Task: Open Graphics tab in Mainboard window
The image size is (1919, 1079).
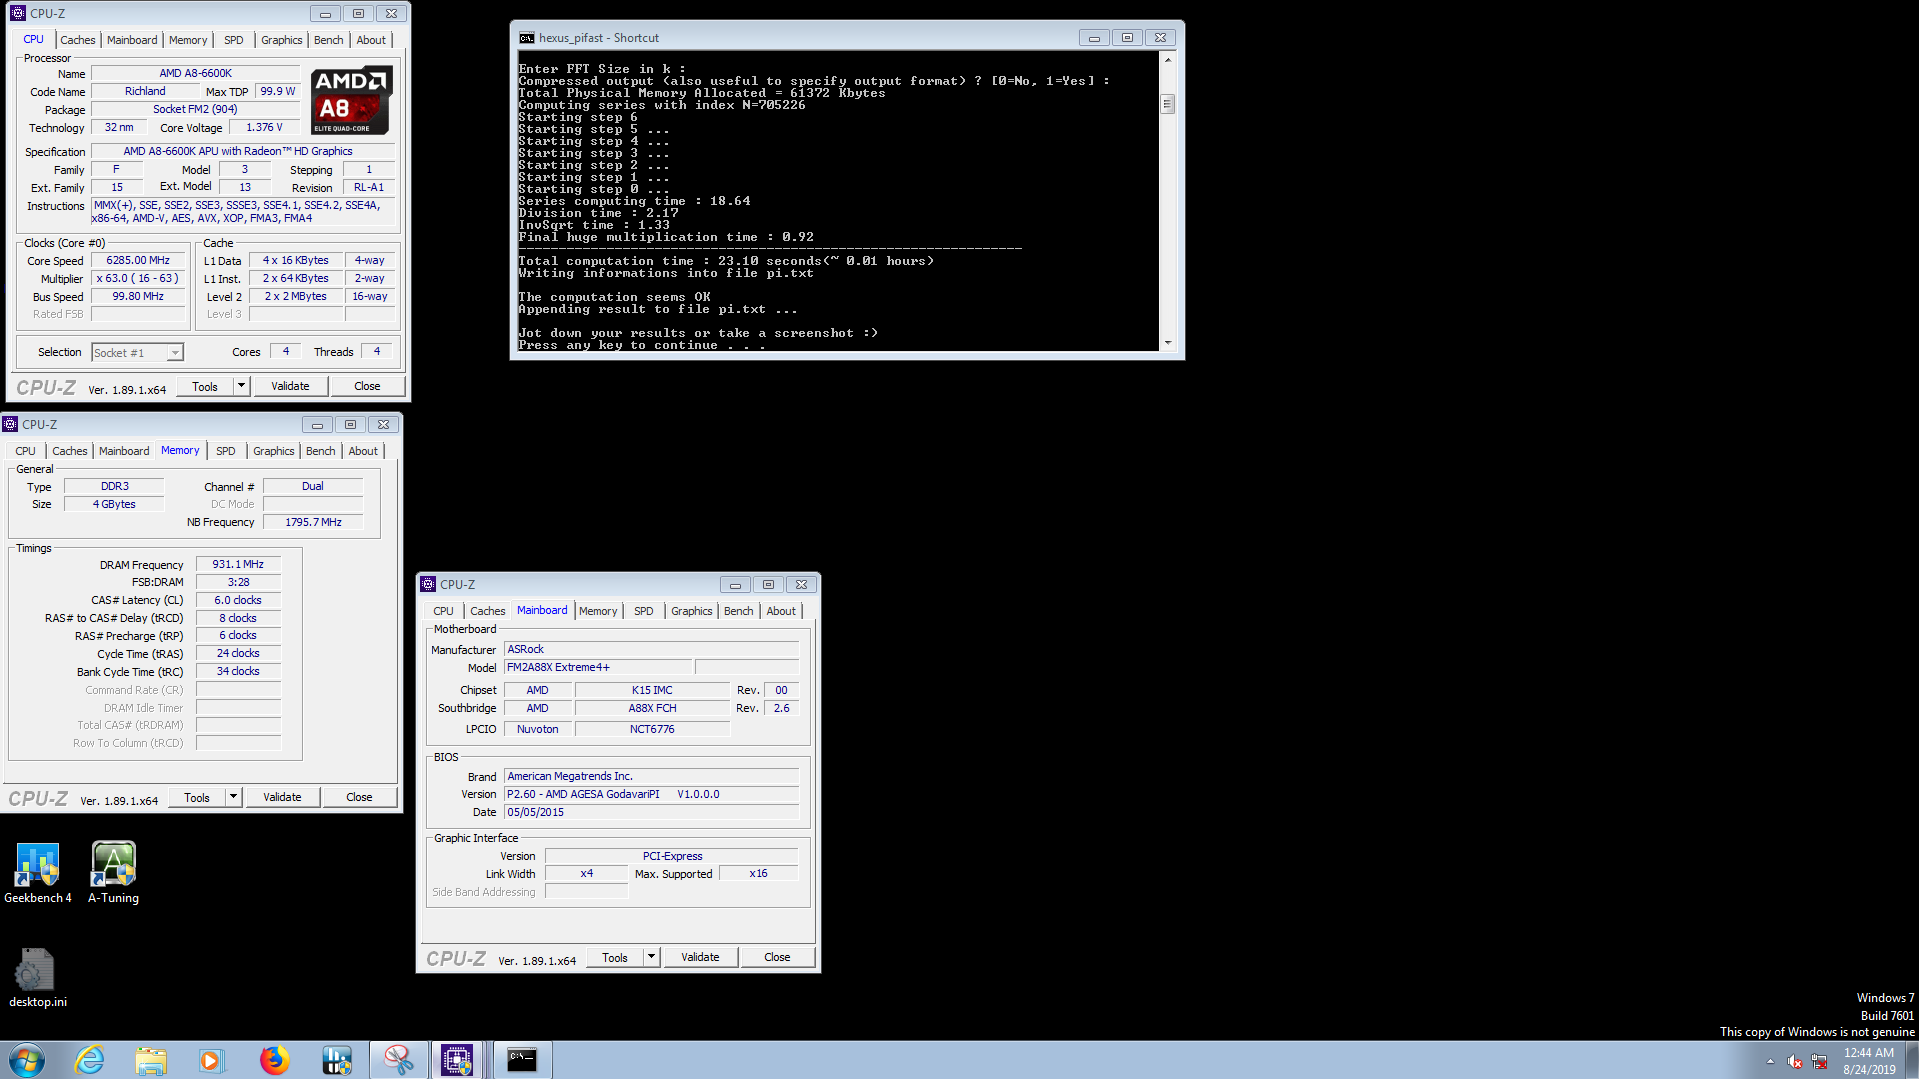Action: 691,611
